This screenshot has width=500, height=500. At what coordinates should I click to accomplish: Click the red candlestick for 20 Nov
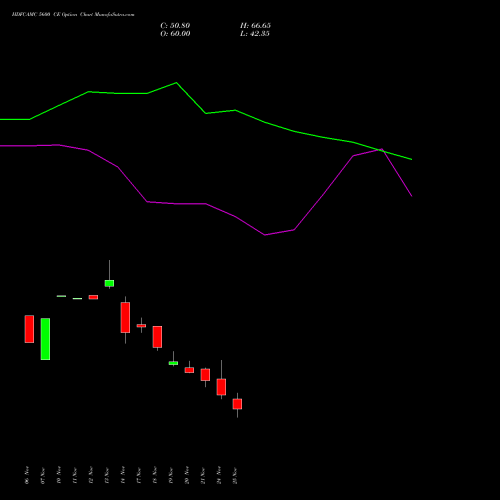[189, 370]
